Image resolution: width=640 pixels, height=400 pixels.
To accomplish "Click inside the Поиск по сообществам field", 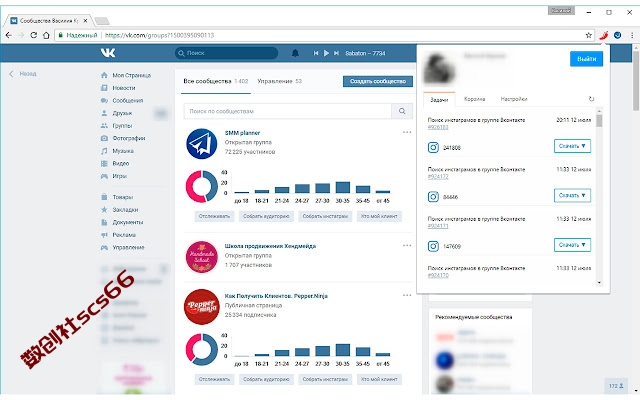I will pyautogui.click(x=287, y=111).
